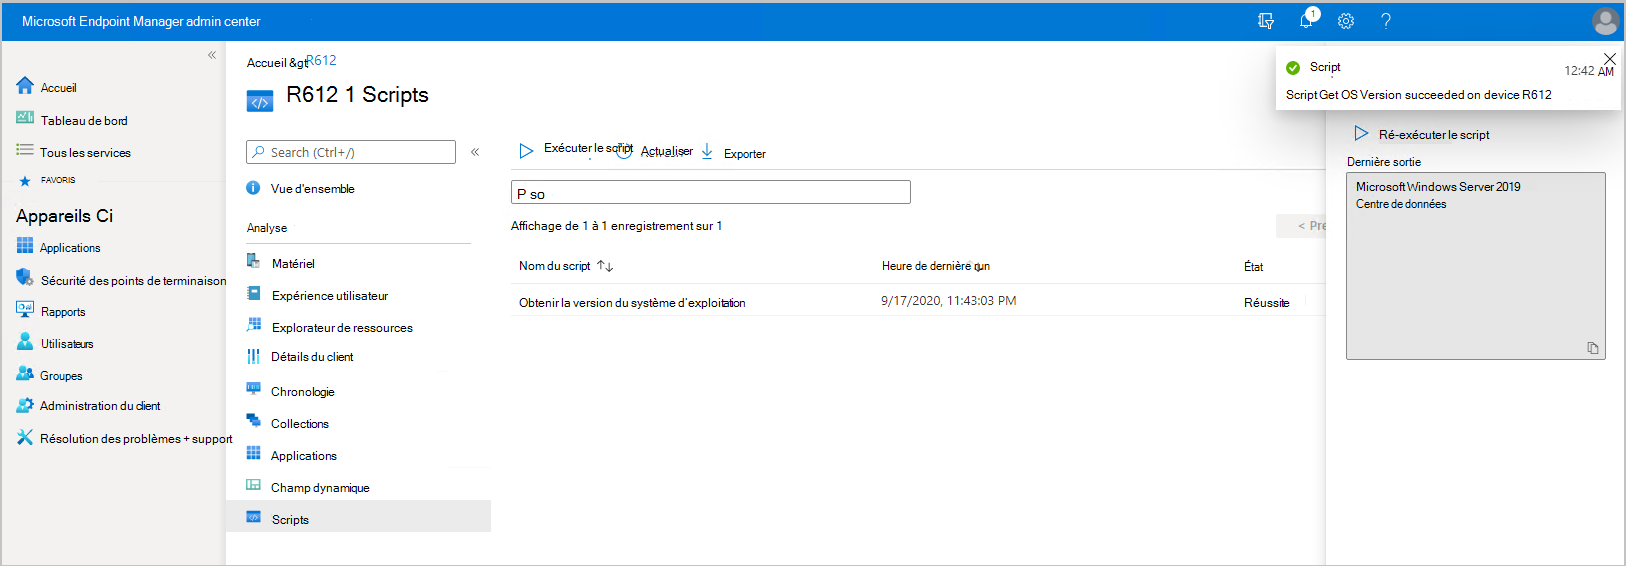Click the Détails du client icon
1626x566 pixels.
tap(254, 356)
